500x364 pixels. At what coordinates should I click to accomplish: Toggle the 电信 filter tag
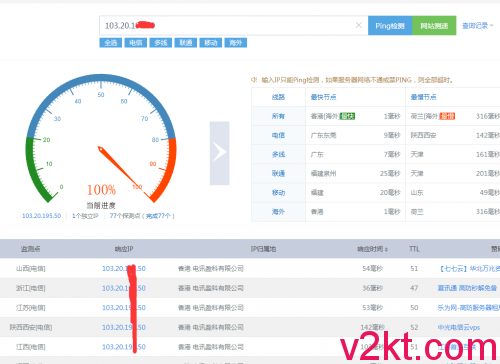(136, 43)
